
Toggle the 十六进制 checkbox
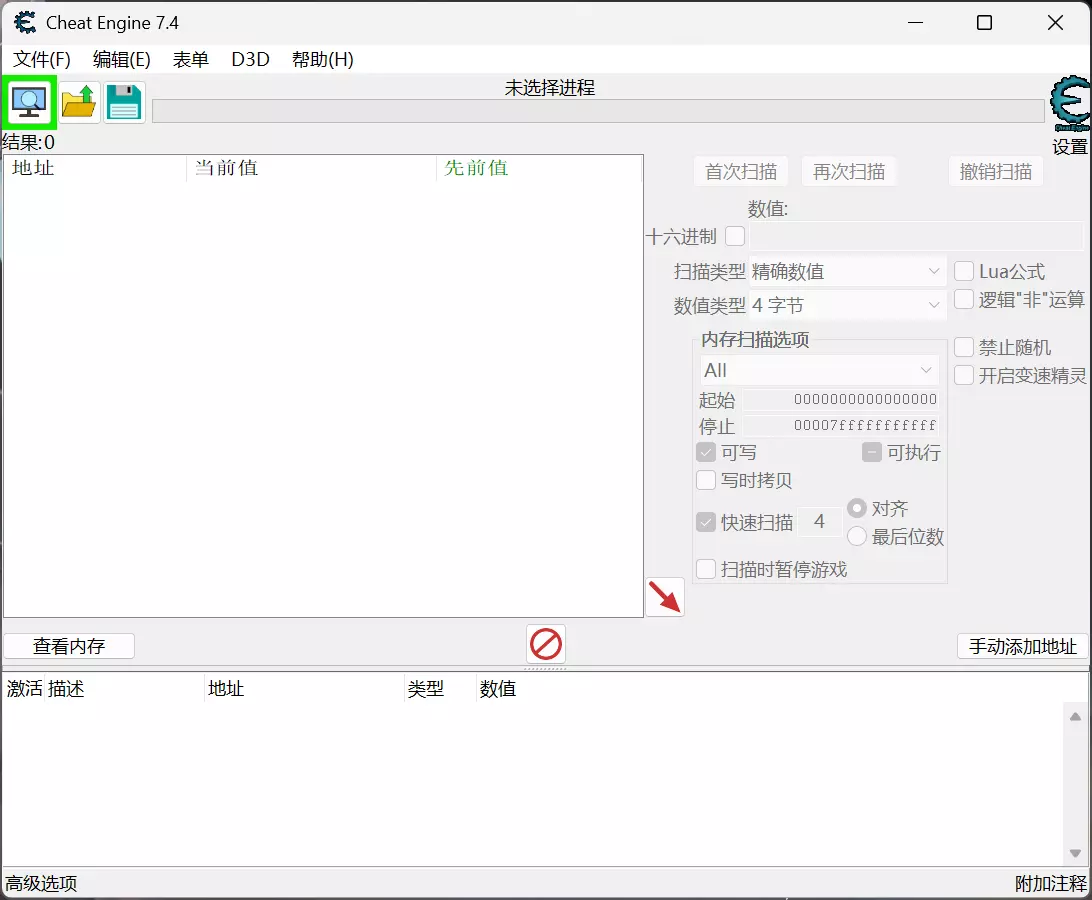735,236
